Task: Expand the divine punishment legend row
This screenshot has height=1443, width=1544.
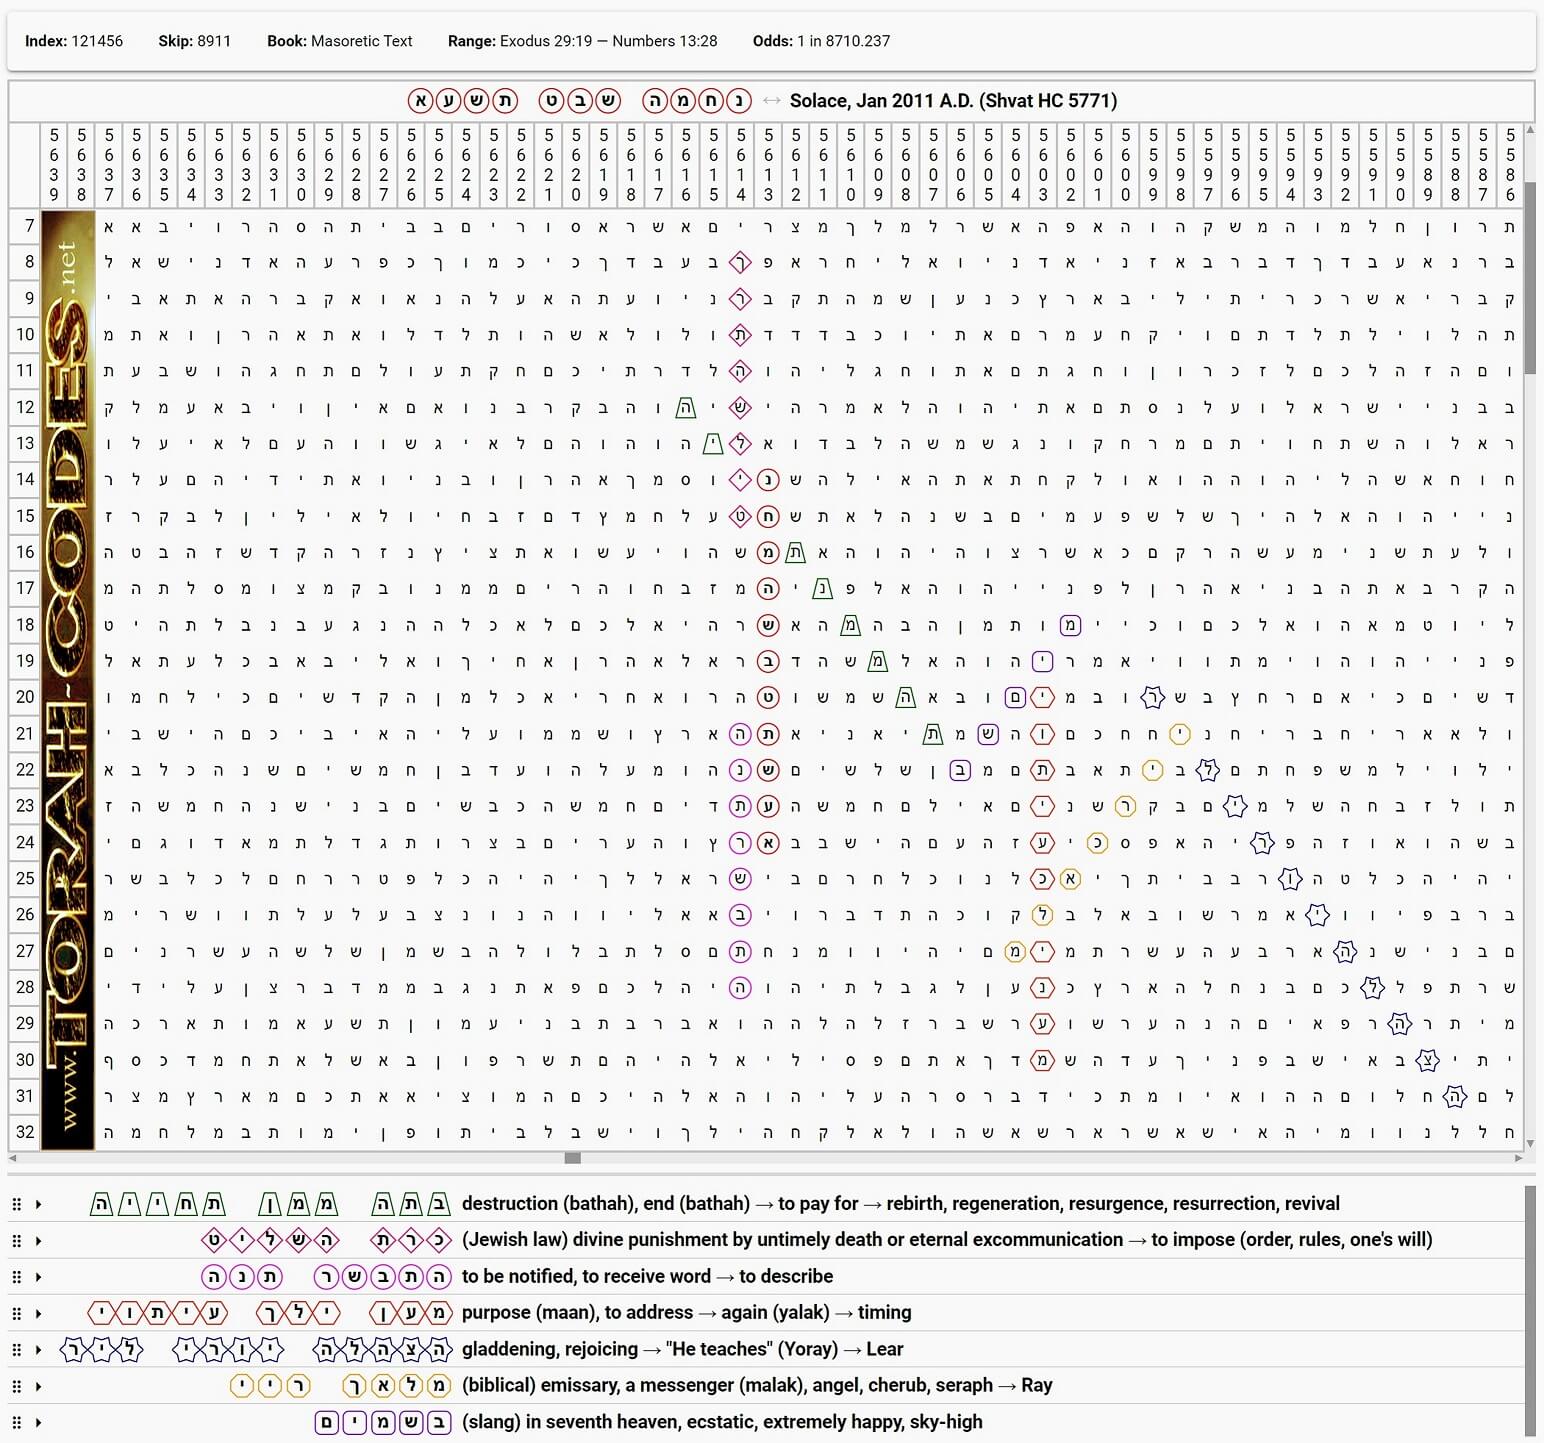Action: [x=38, y=1241]
